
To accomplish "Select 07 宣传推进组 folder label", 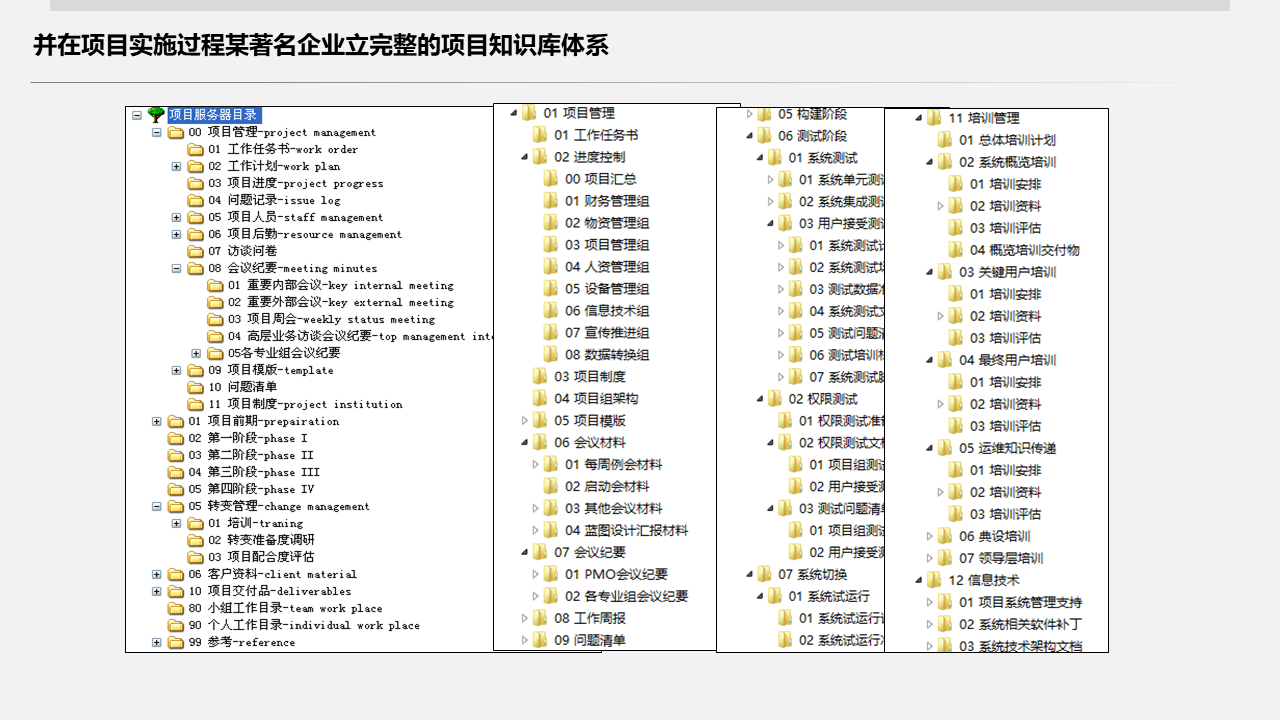I will pos(607,333).
